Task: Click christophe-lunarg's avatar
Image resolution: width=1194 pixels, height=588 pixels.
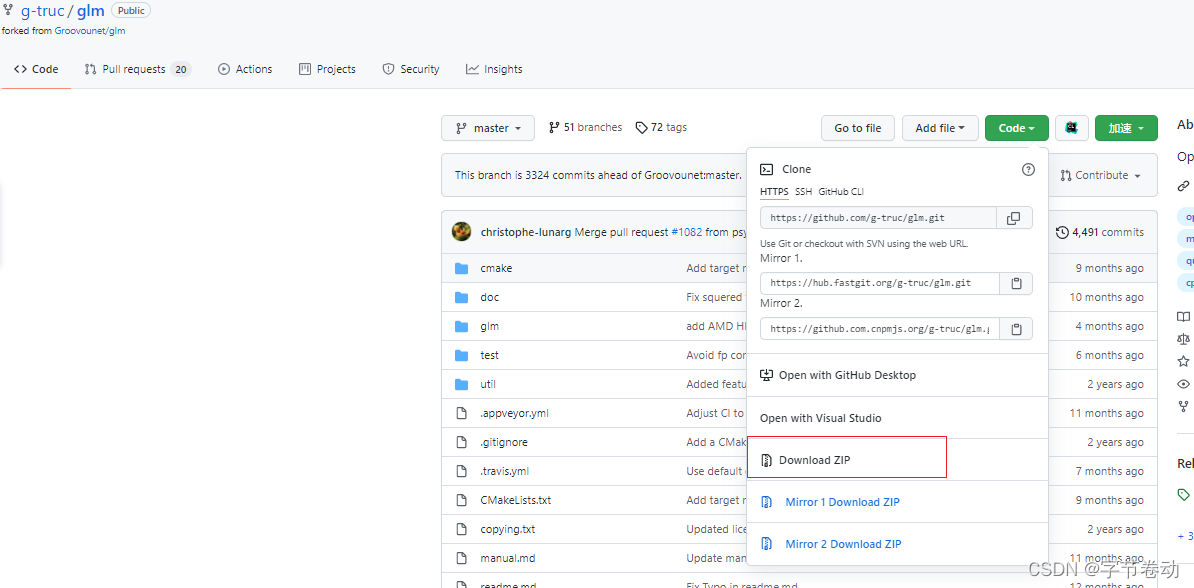Action: [461, 232]
